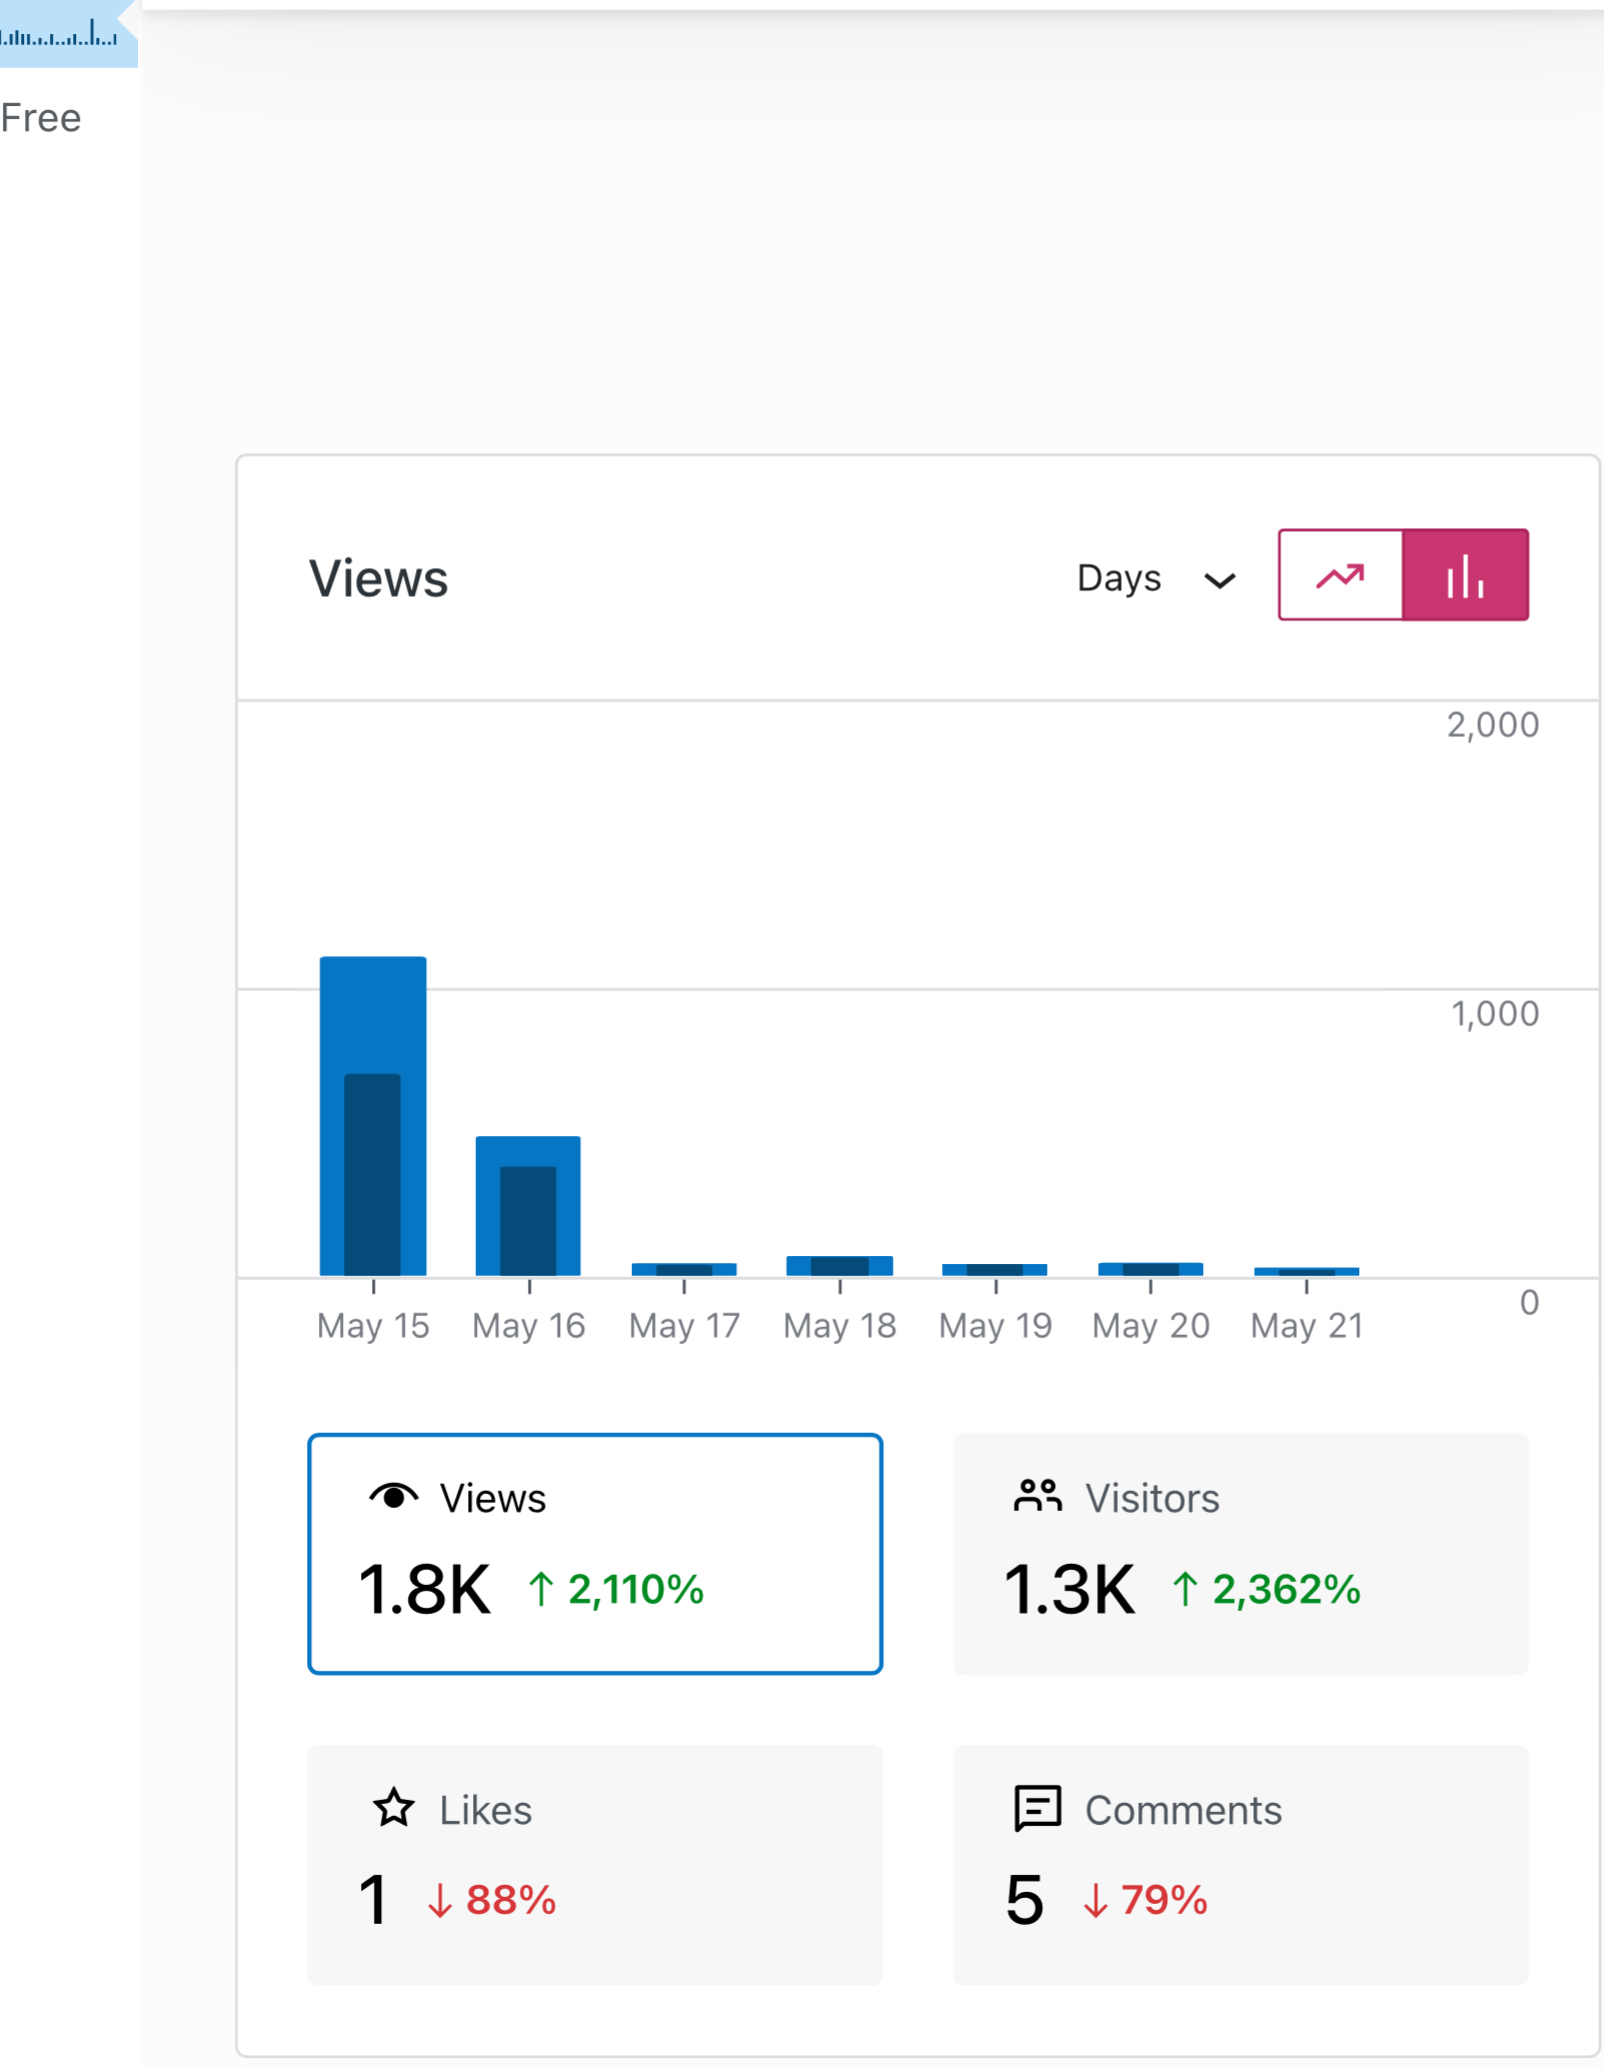Switch to line chart view
Viewport: 1604px width, 2070px height.
pos(1340,576)
